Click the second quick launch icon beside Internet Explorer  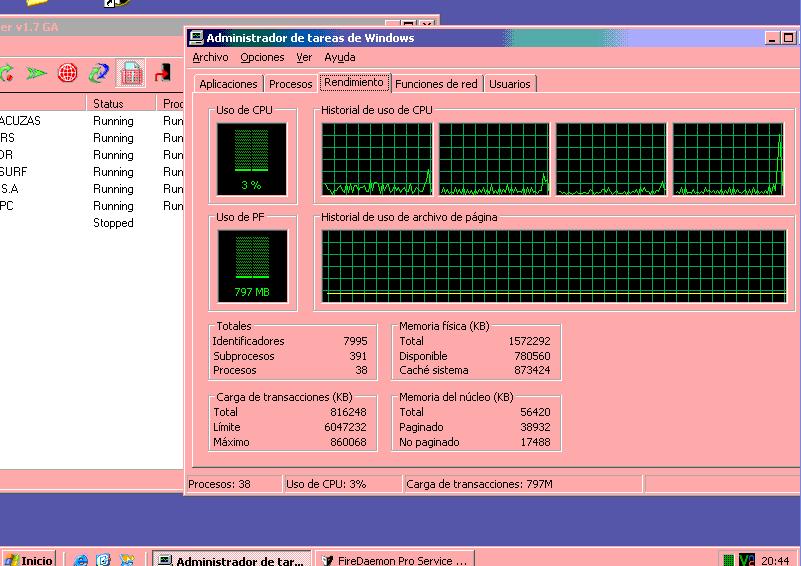coord(103,560)
